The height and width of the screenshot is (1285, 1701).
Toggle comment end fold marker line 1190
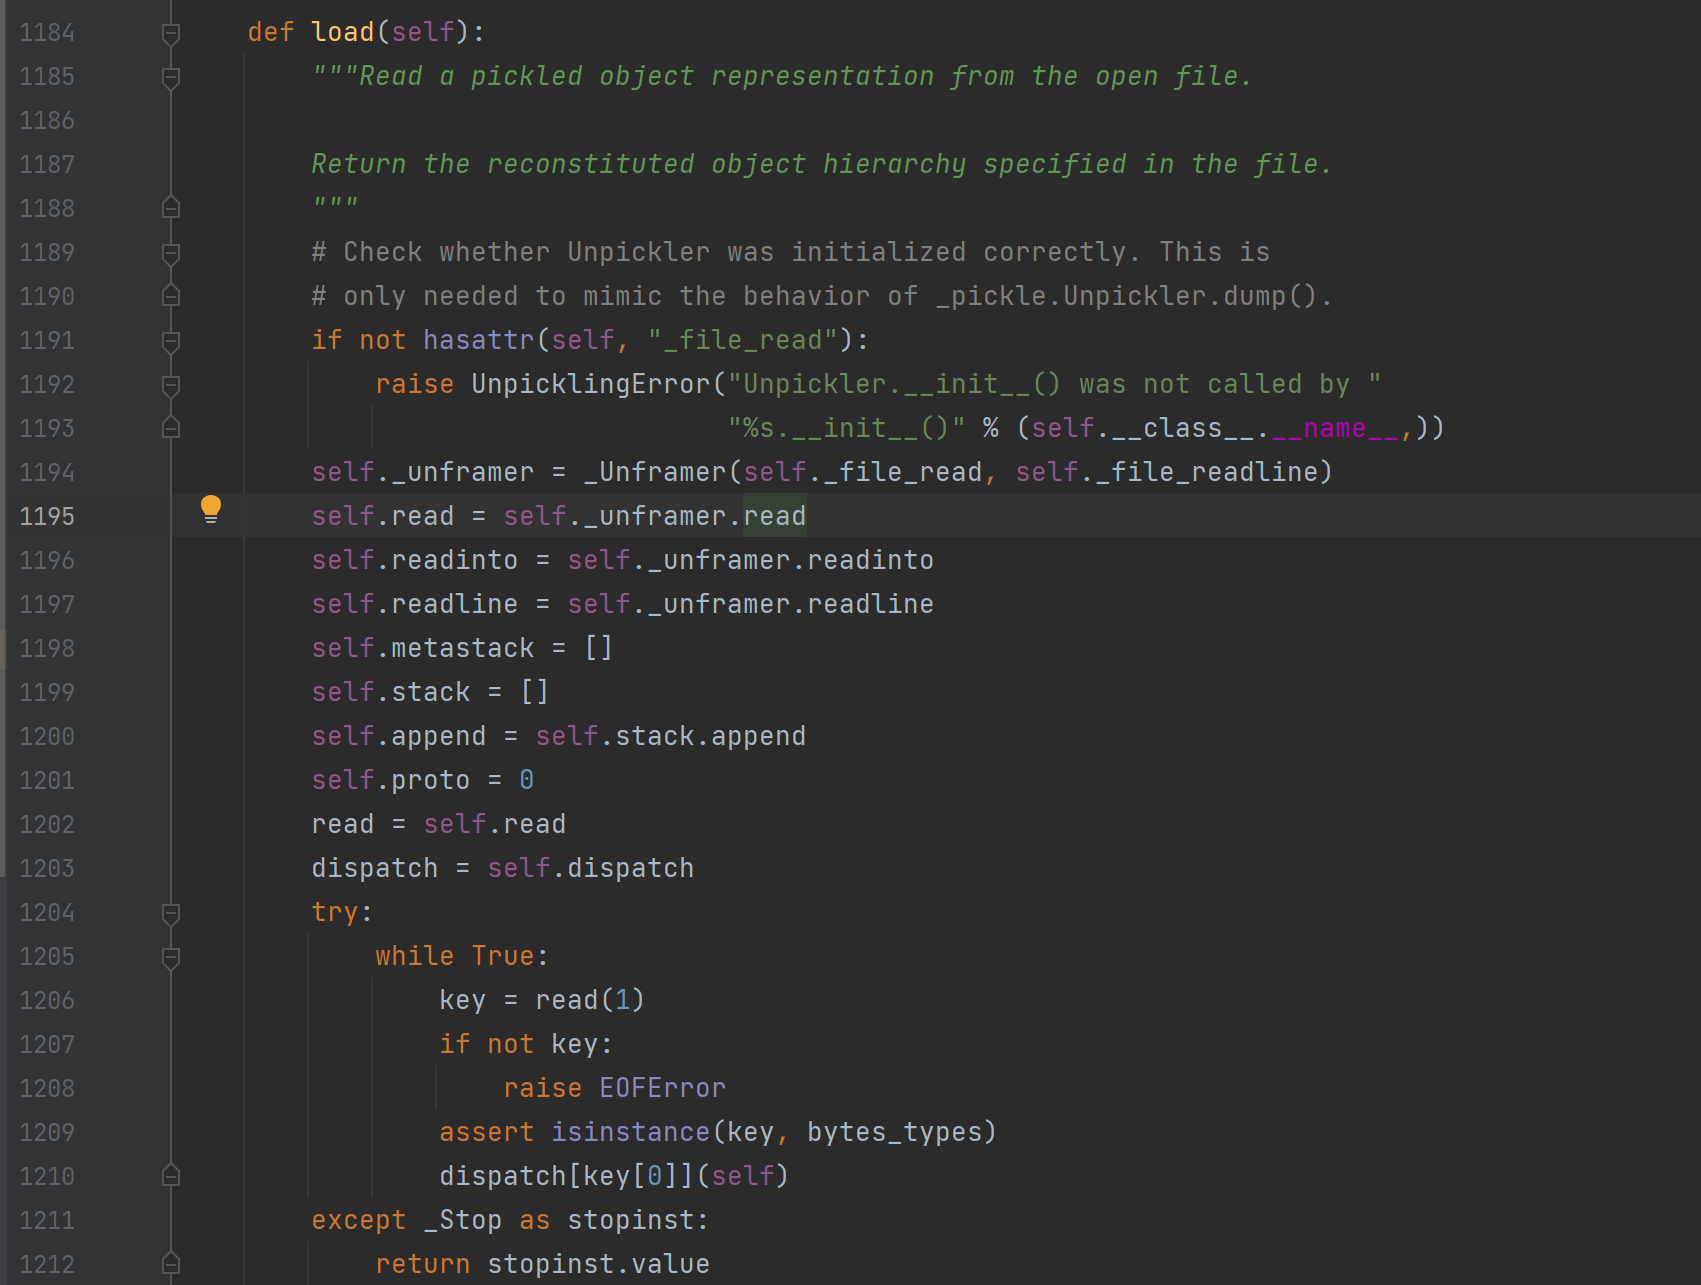(x=171, y=296)
